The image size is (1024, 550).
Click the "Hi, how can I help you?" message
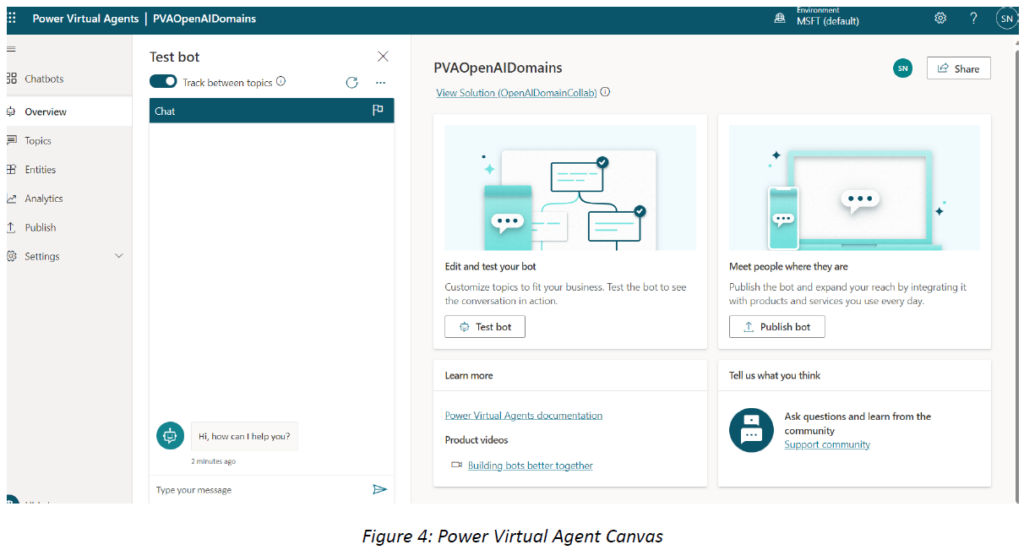click(x=244, y=436)
